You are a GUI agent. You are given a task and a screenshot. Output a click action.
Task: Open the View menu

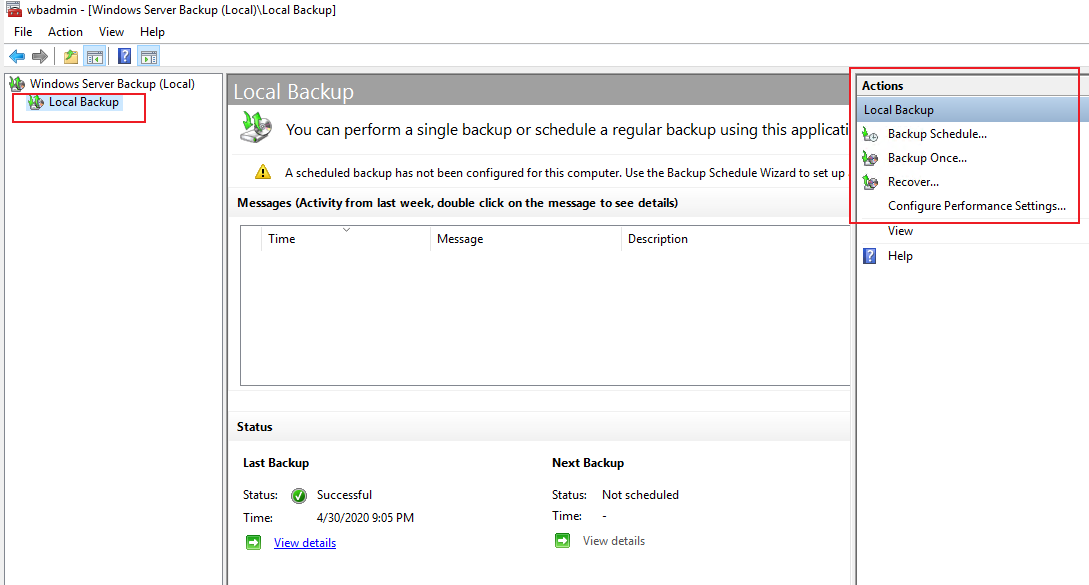[x=111, y=32]
